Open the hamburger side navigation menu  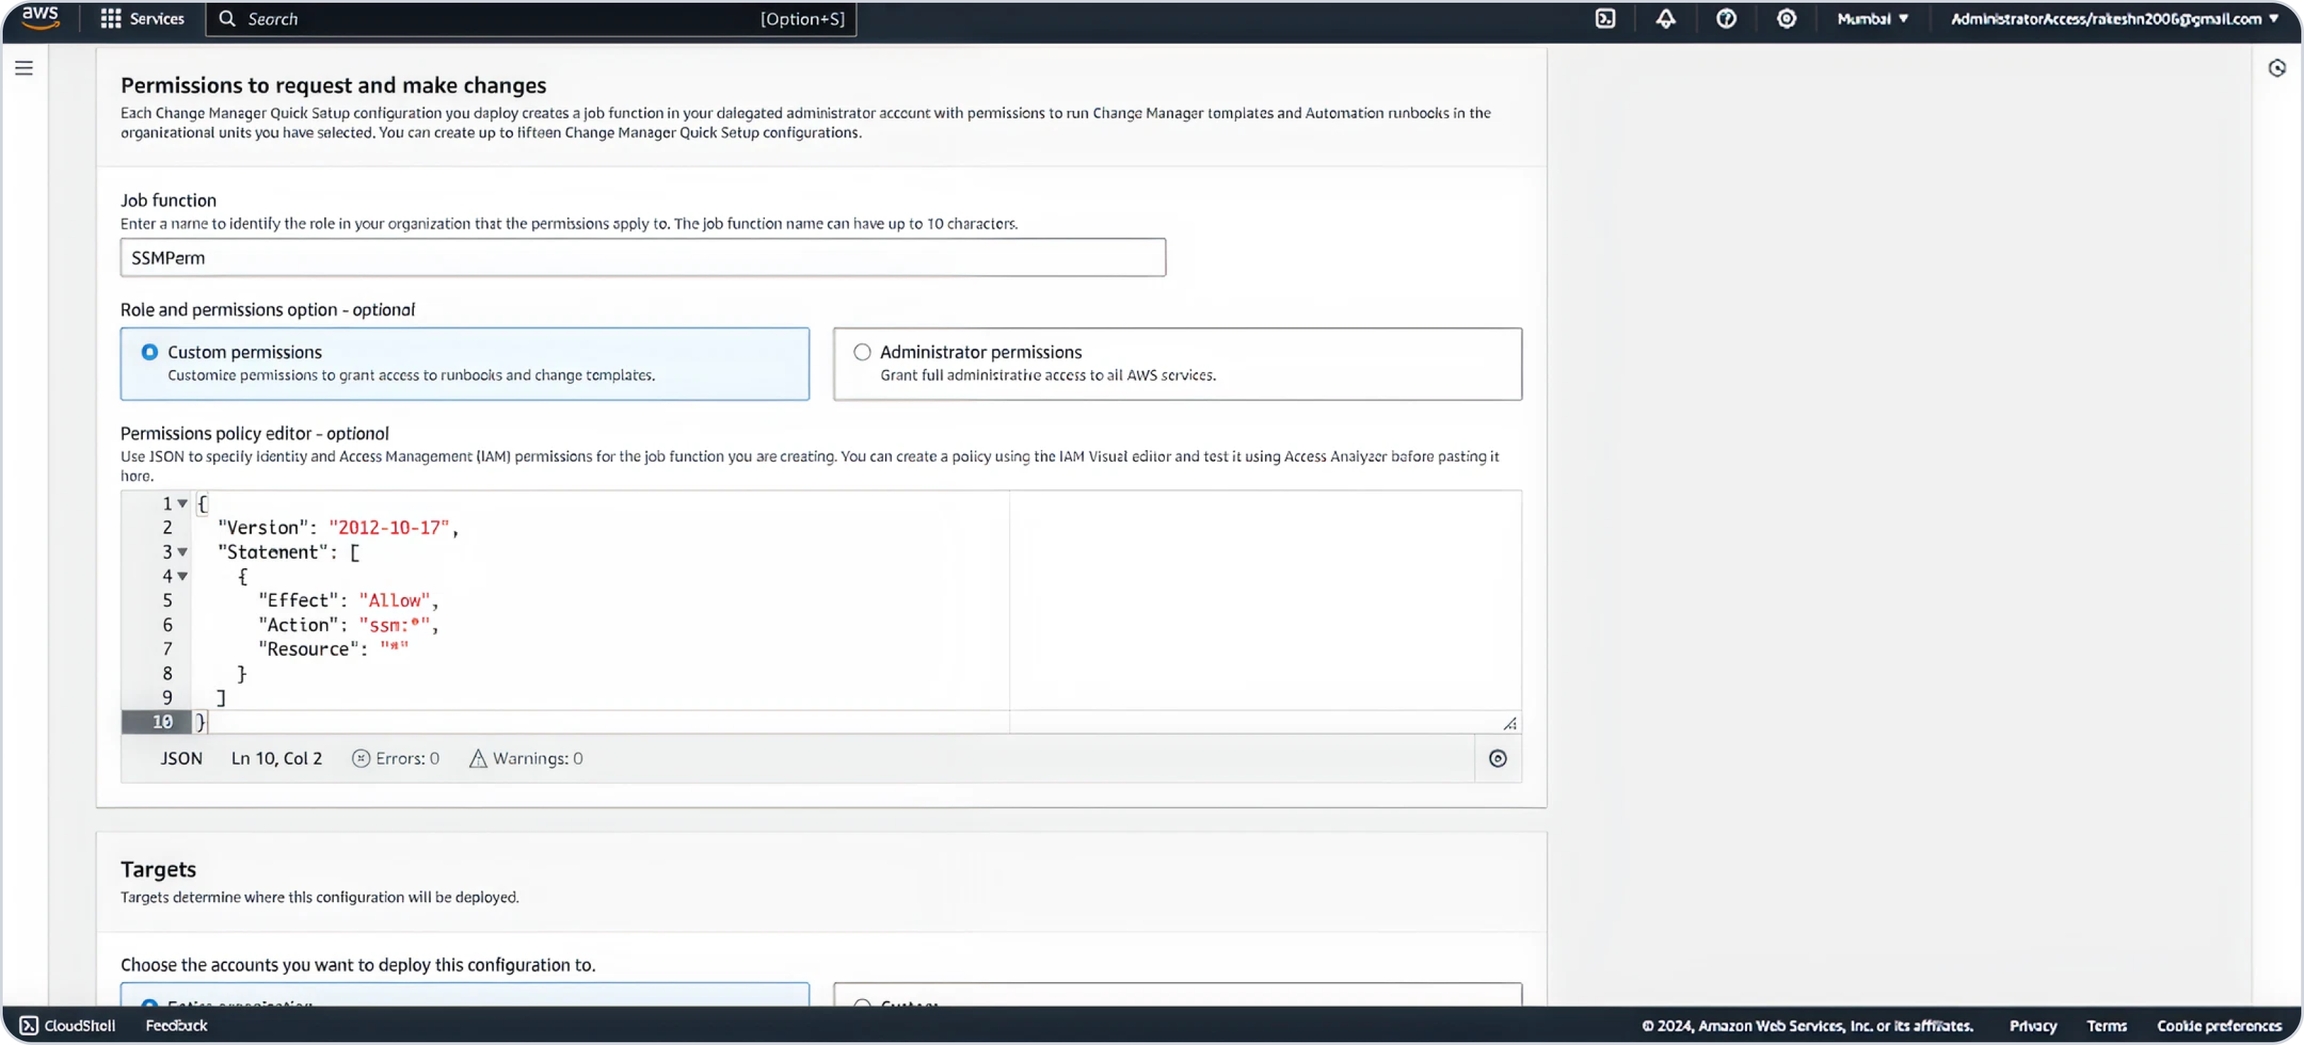pos(24,68)
